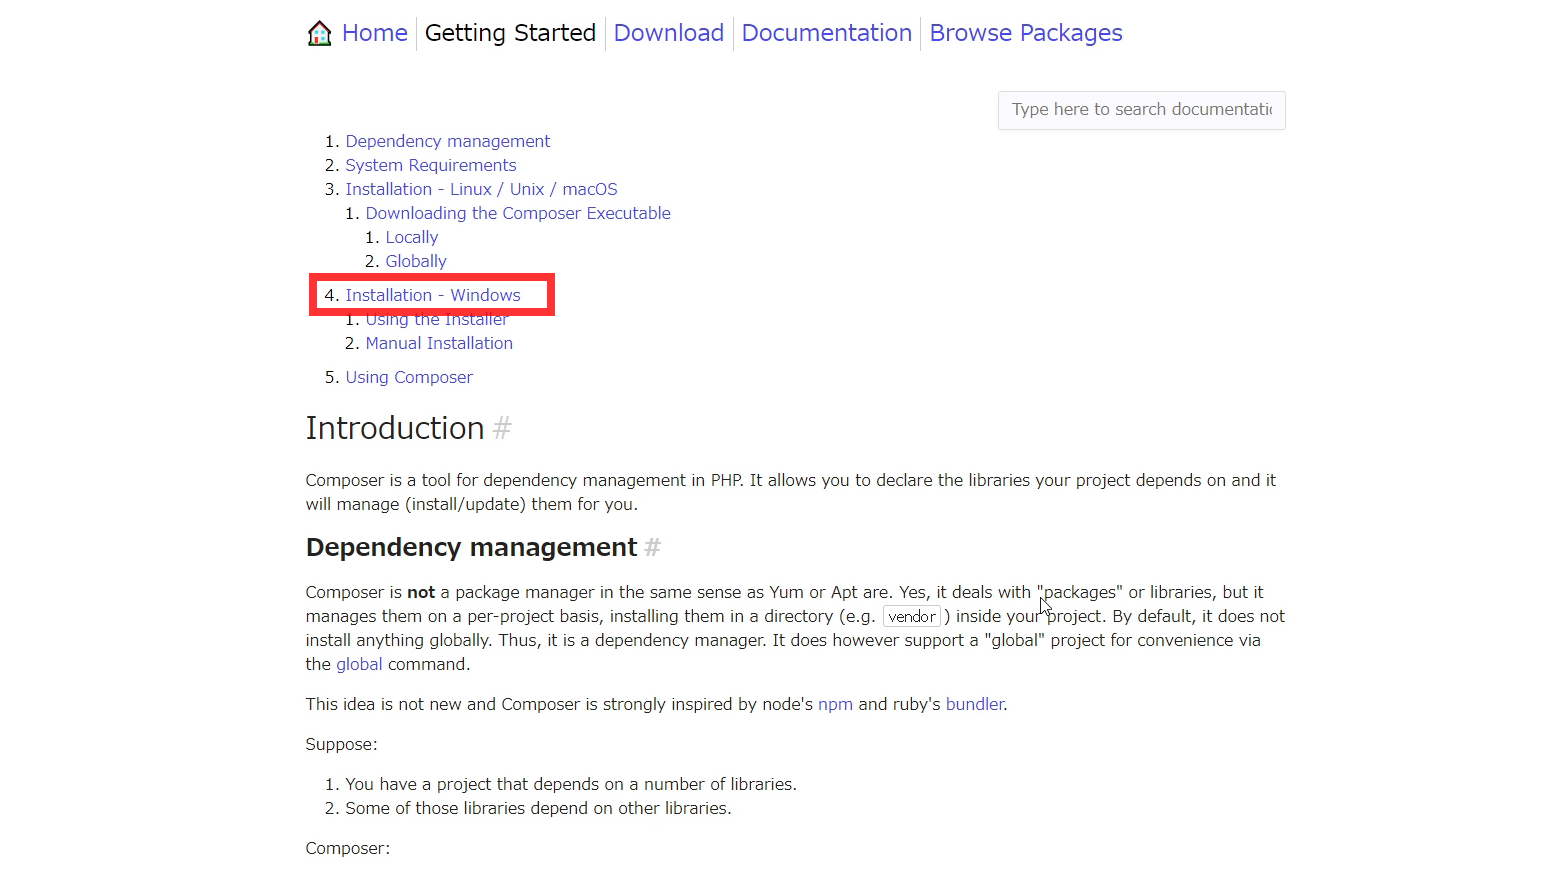Click the anchor hash beside Introduction heading
Viewport: 1556px width, 875px height.
click(502, 429)
